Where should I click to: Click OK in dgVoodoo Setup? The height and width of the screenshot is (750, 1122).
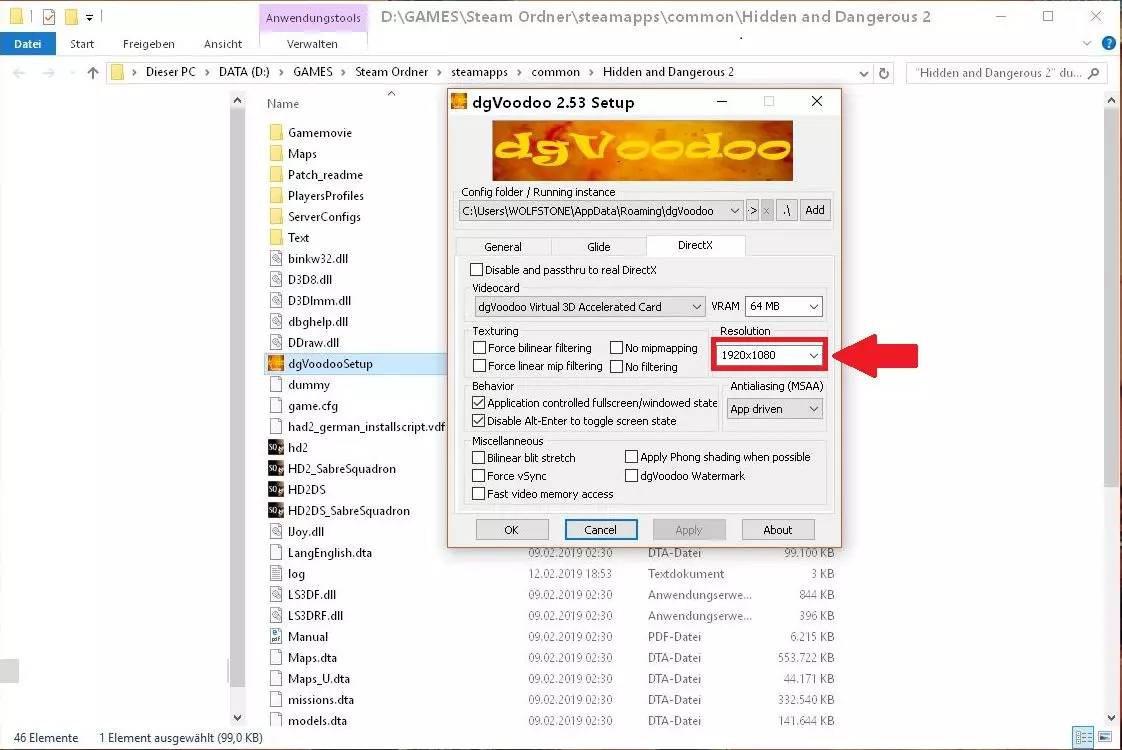coord(512,530)
